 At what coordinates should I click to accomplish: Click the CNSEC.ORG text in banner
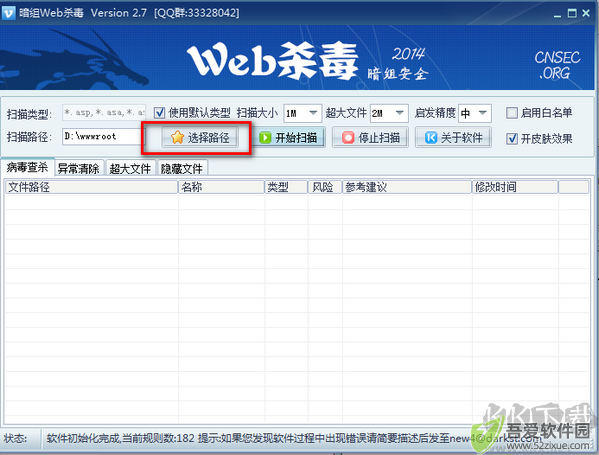coord(557,65)
